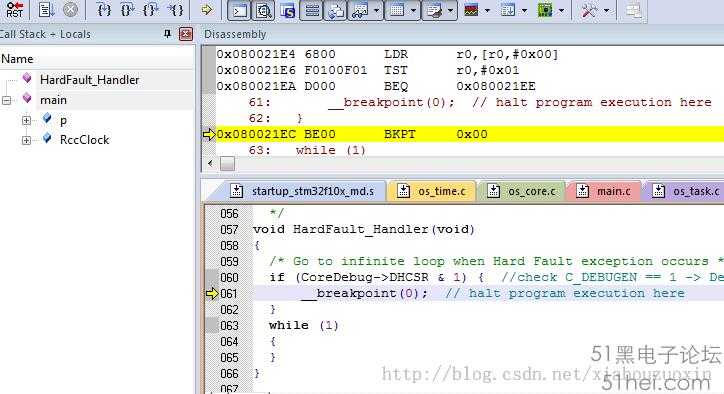Click the LDR r0,[r0,#0x00] instruction
This screenshot has height=394, width=724.
click(471, 55)
